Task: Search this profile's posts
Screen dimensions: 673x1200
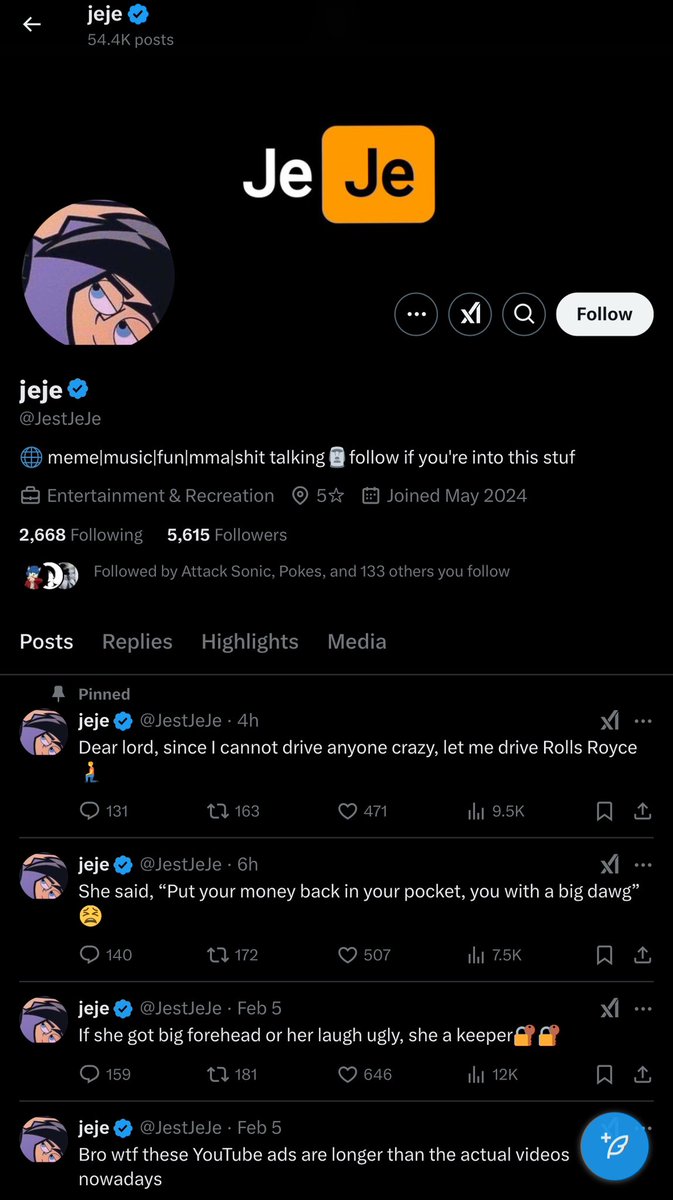Action: 523,314
